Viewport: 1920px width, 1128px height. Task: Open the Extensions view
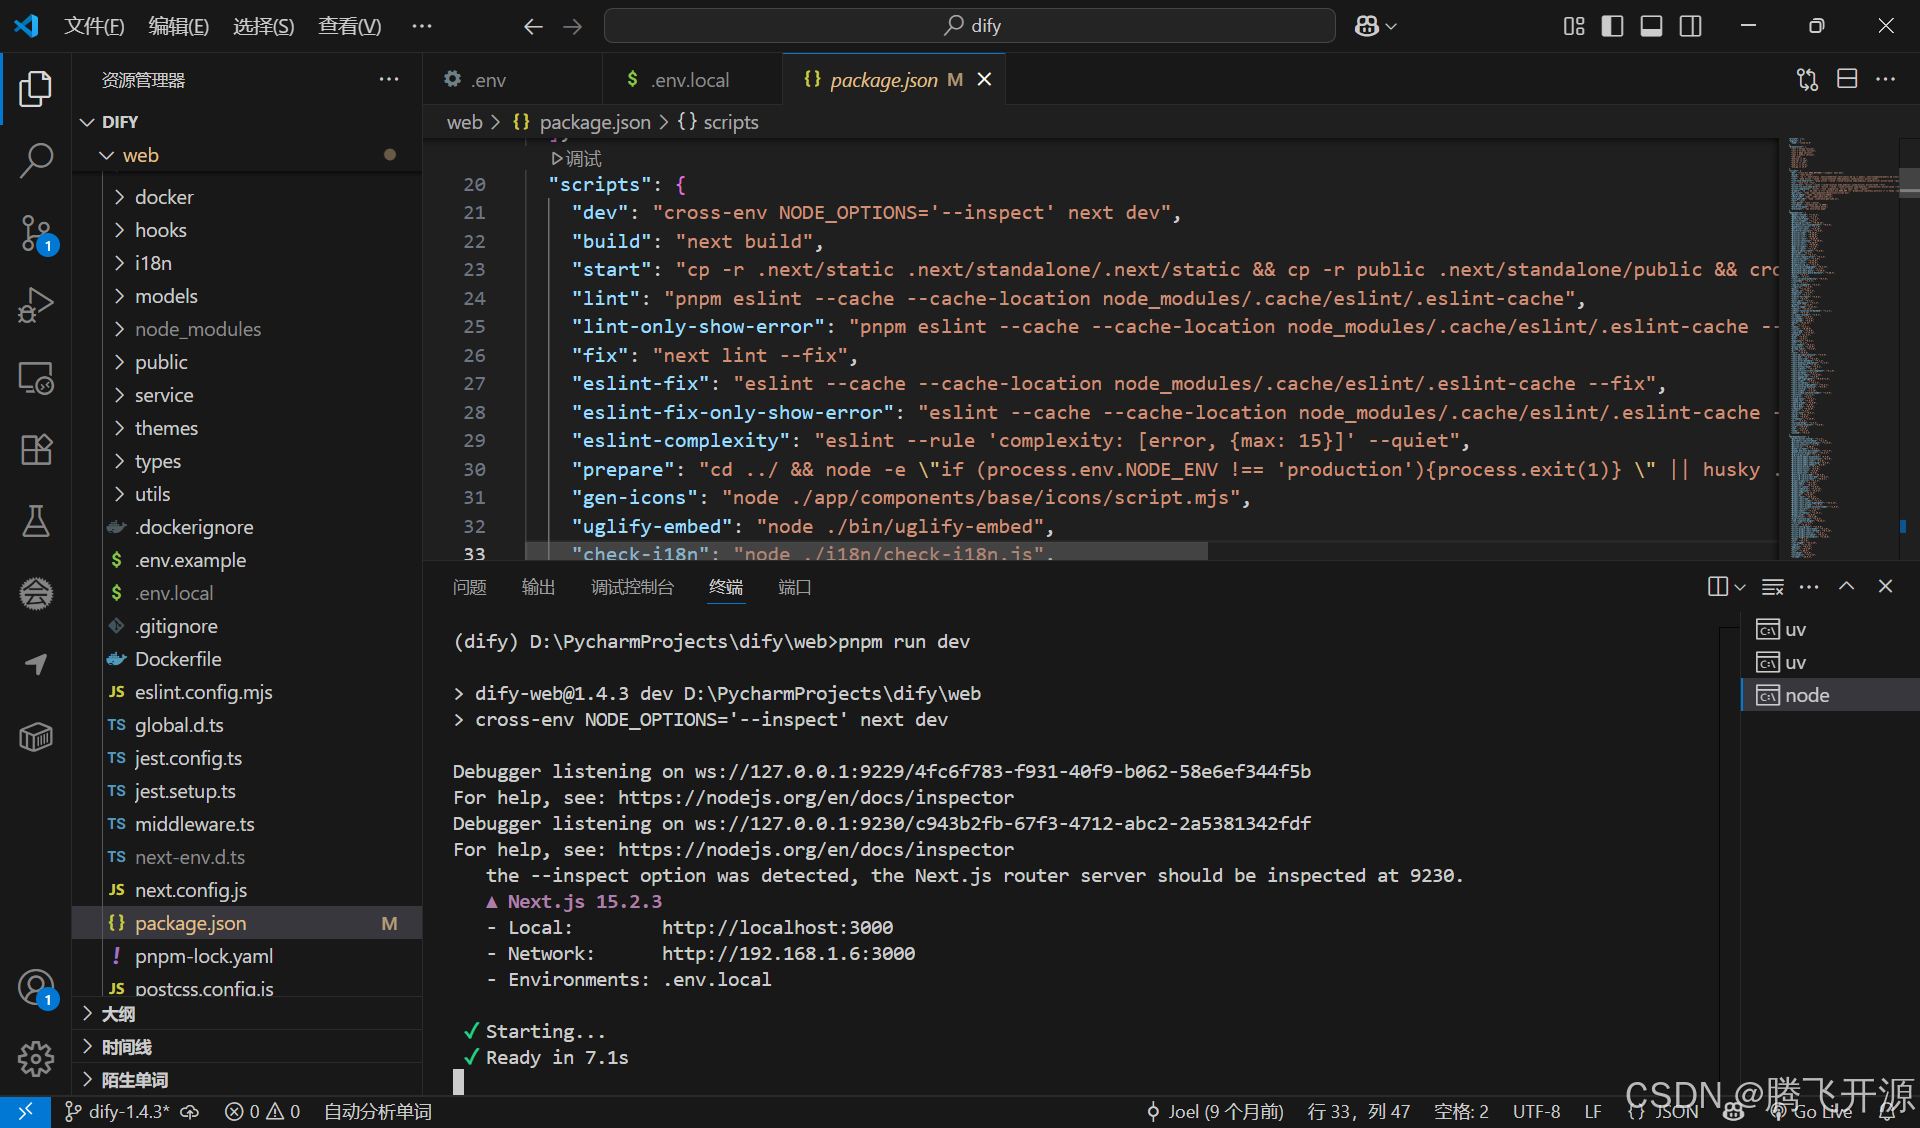coord(36,450)
